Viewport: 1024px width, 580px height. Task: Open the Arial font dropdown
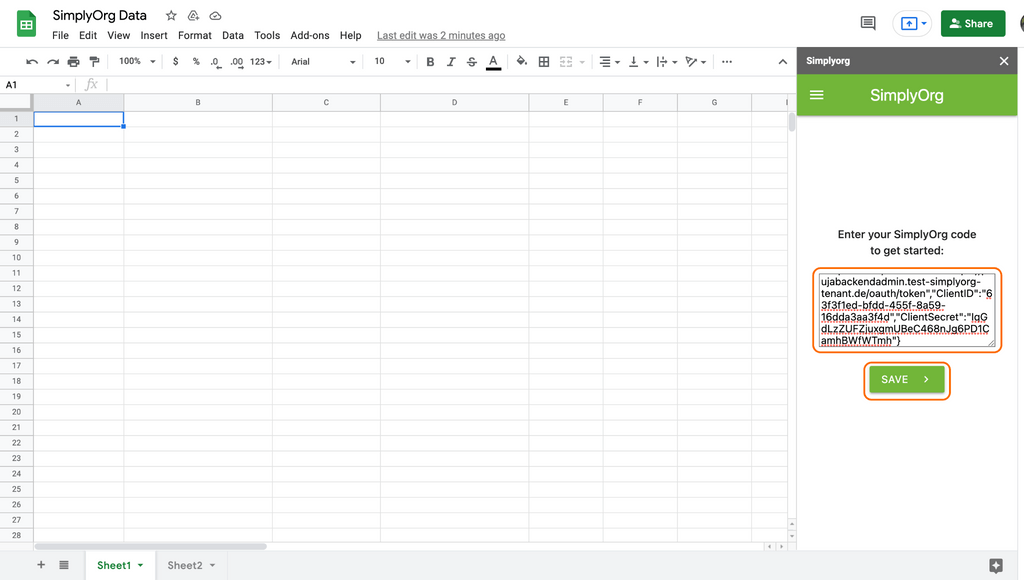click(x=323, y=61)
